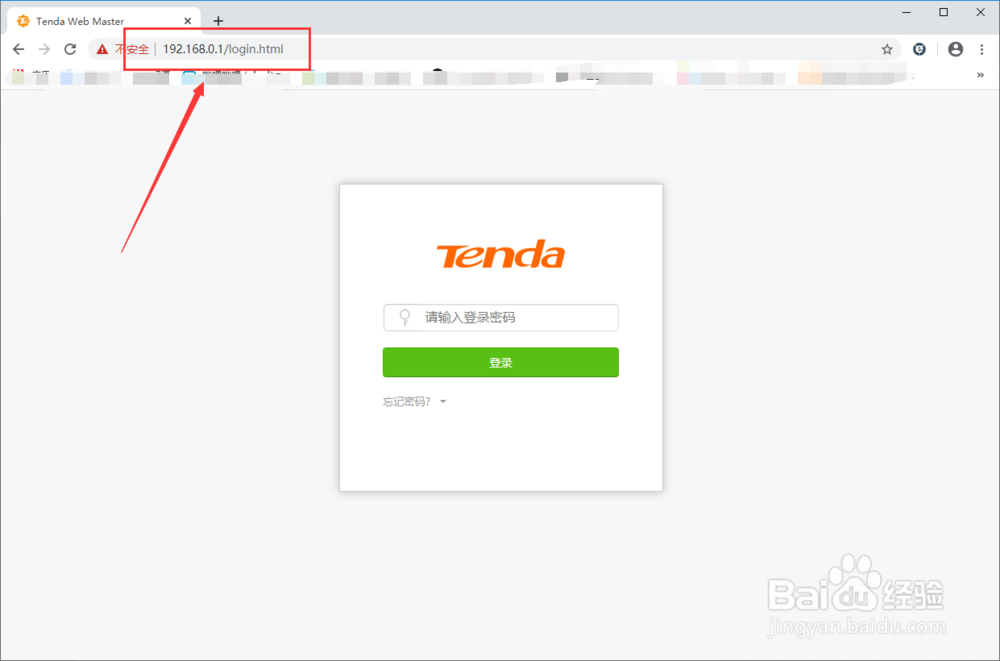Show more bookmarks with chevron overflow
This screenshot has height=661, width=1000.
[980, 75]
